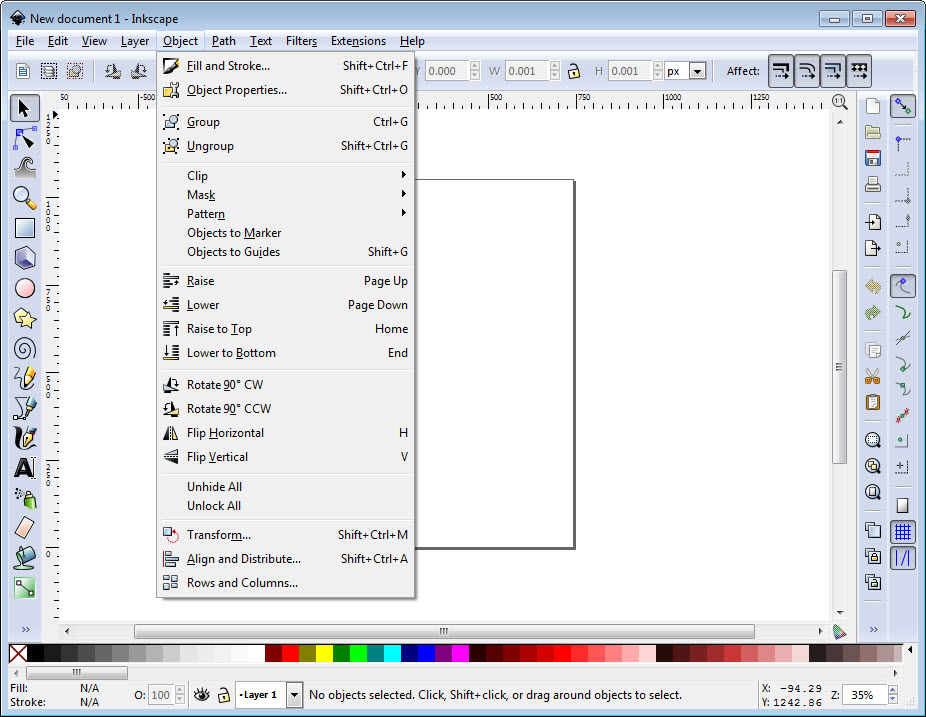Click the Undo arrow icon
Image resolution: width=926 pixels, height=717 pixels.
(873, 286)
